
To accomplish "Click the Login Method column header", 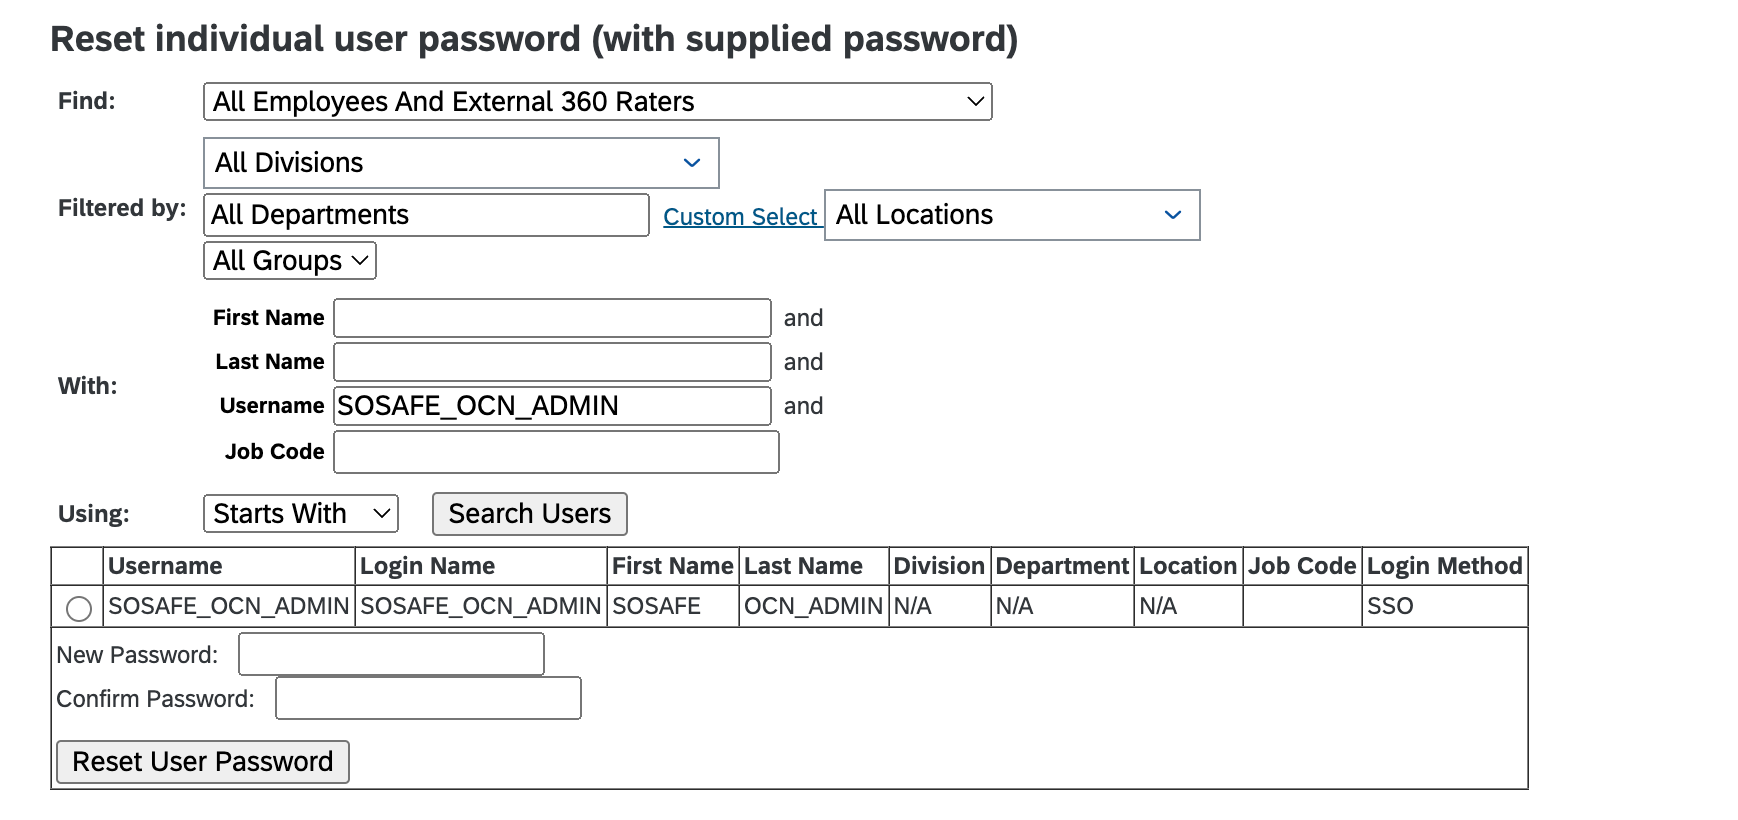I will [x=1444, y=566].
